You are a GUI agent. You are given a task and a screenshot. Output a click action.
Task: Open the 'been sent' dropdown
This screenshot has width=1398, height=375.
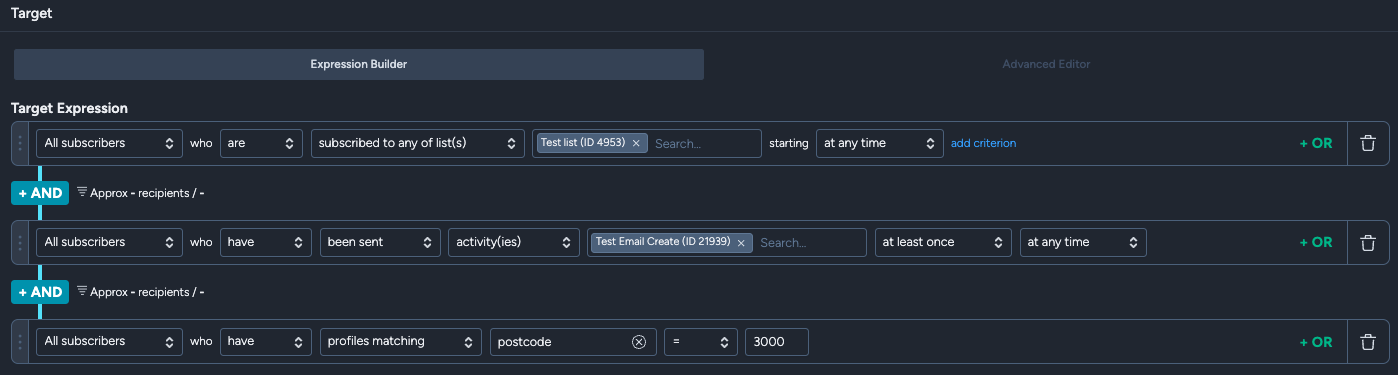click(380, 242)
